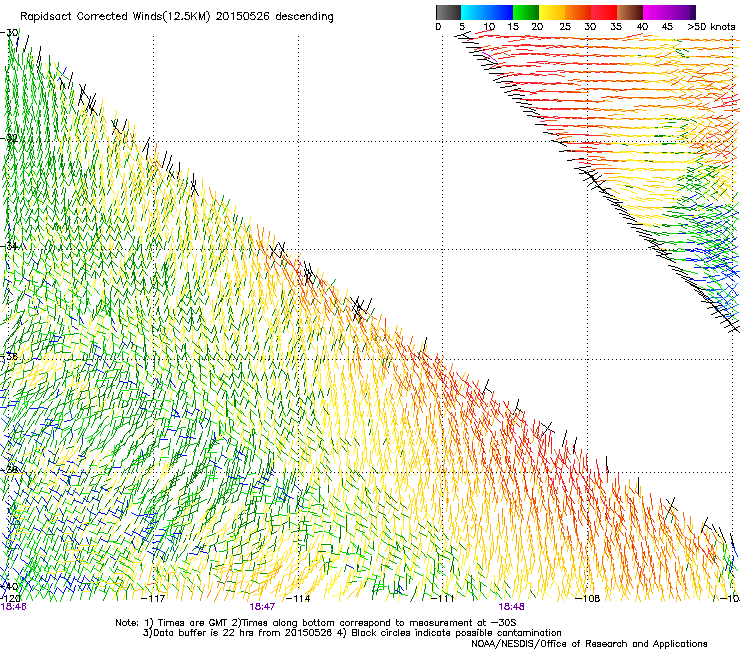Click the '-40' latitude axis label
This screenshot has width=740, height=650.
tap(9, 586)
